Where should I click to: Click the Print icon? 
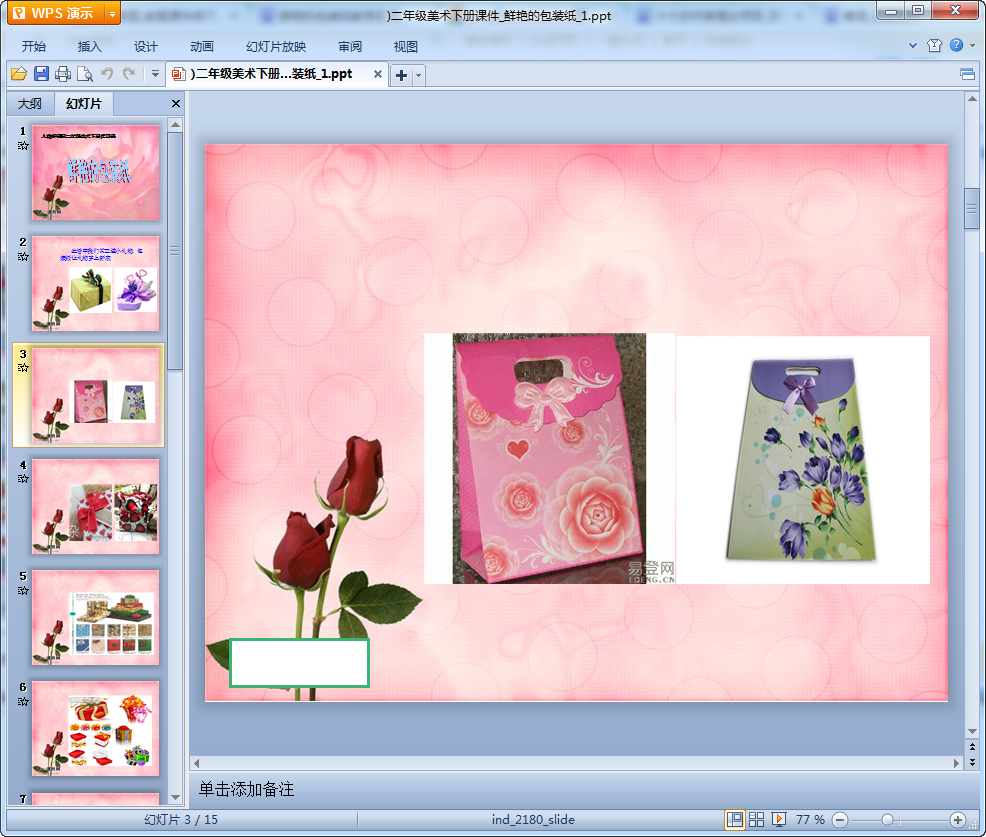coord(63,74)
